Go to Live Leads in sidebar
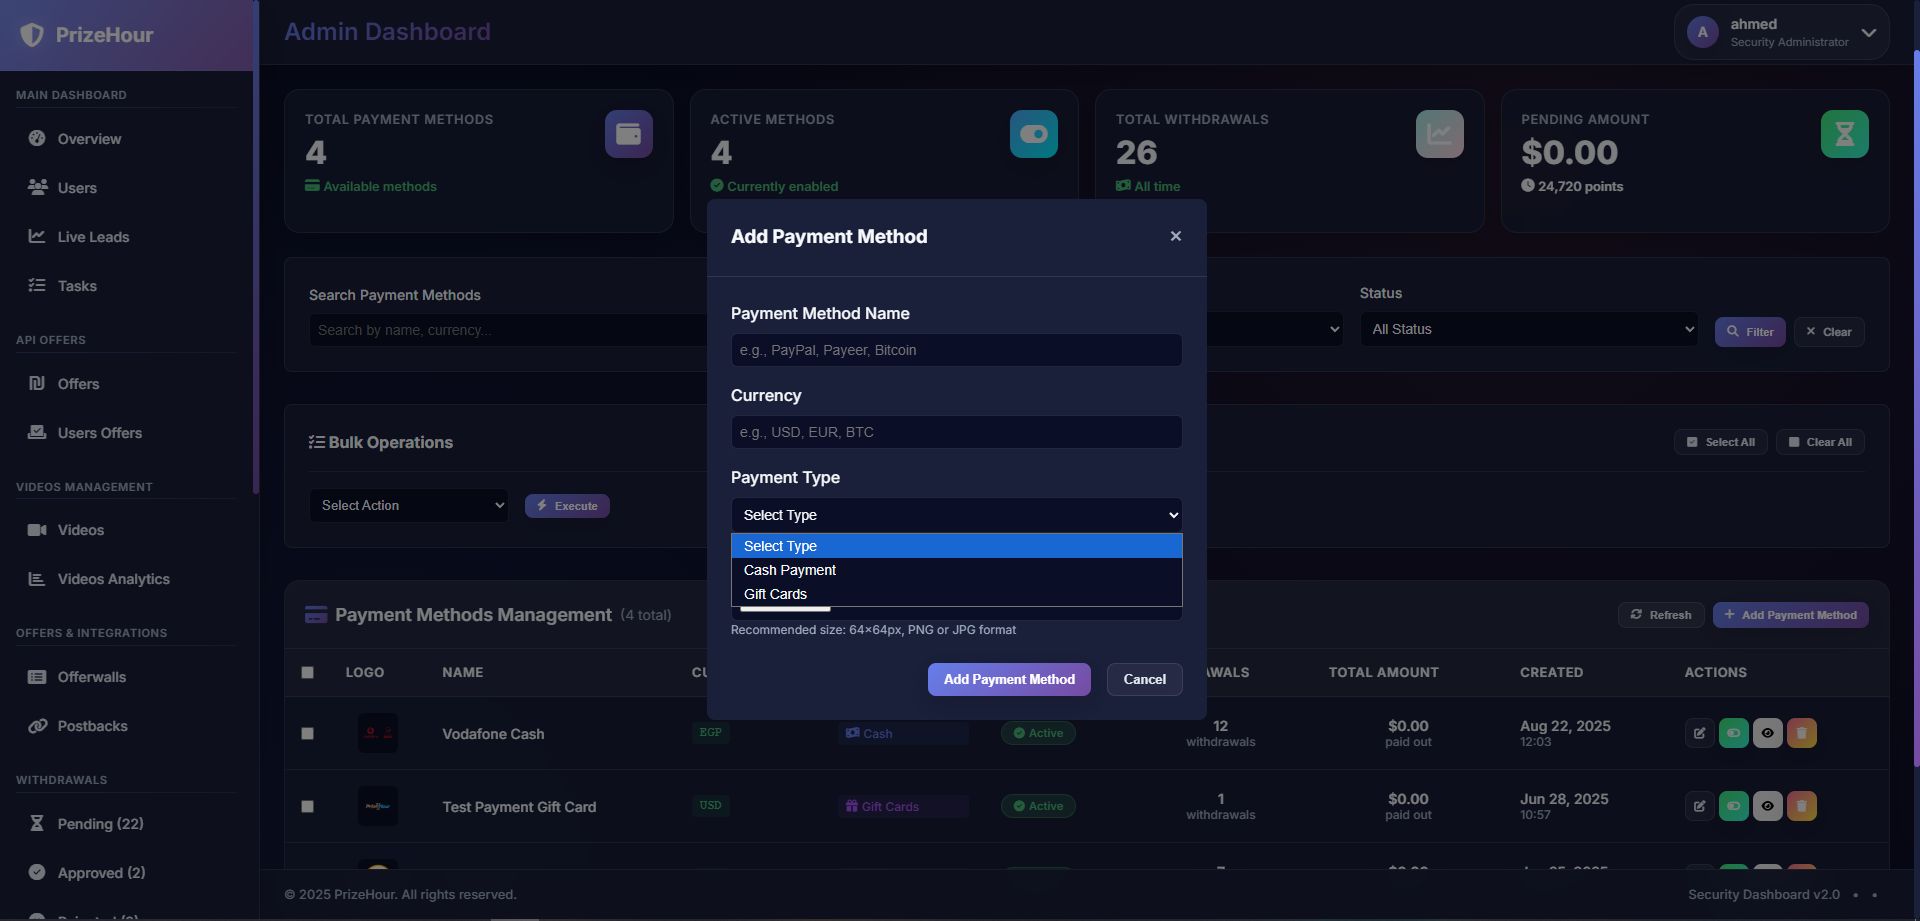The height and width of the screenshot is (921, 1920). coord(93,237)
